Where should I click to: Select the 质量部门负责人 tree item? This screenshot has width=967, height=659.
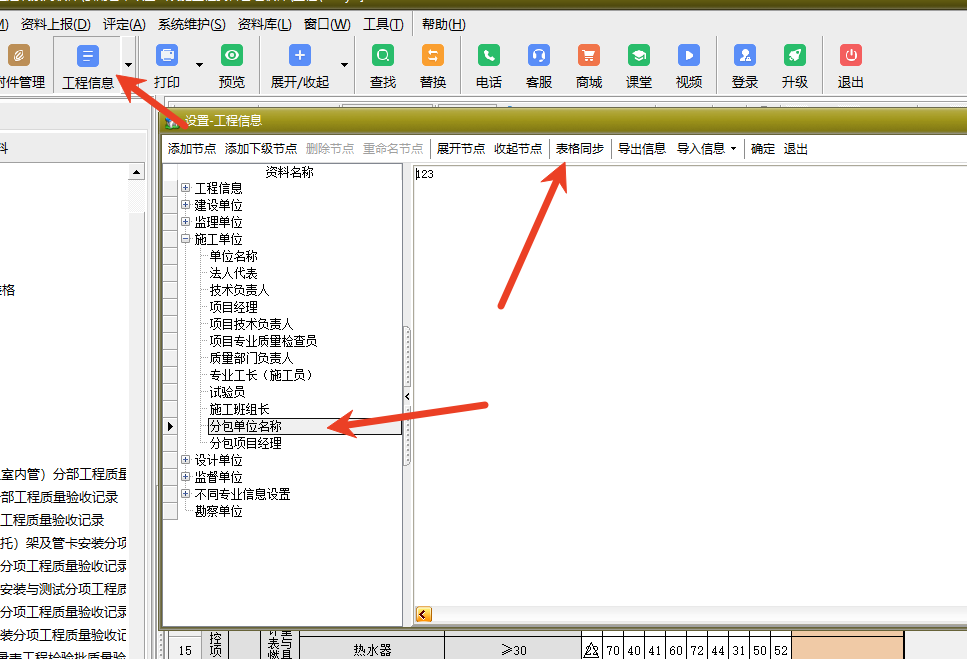tap(251, 358)
